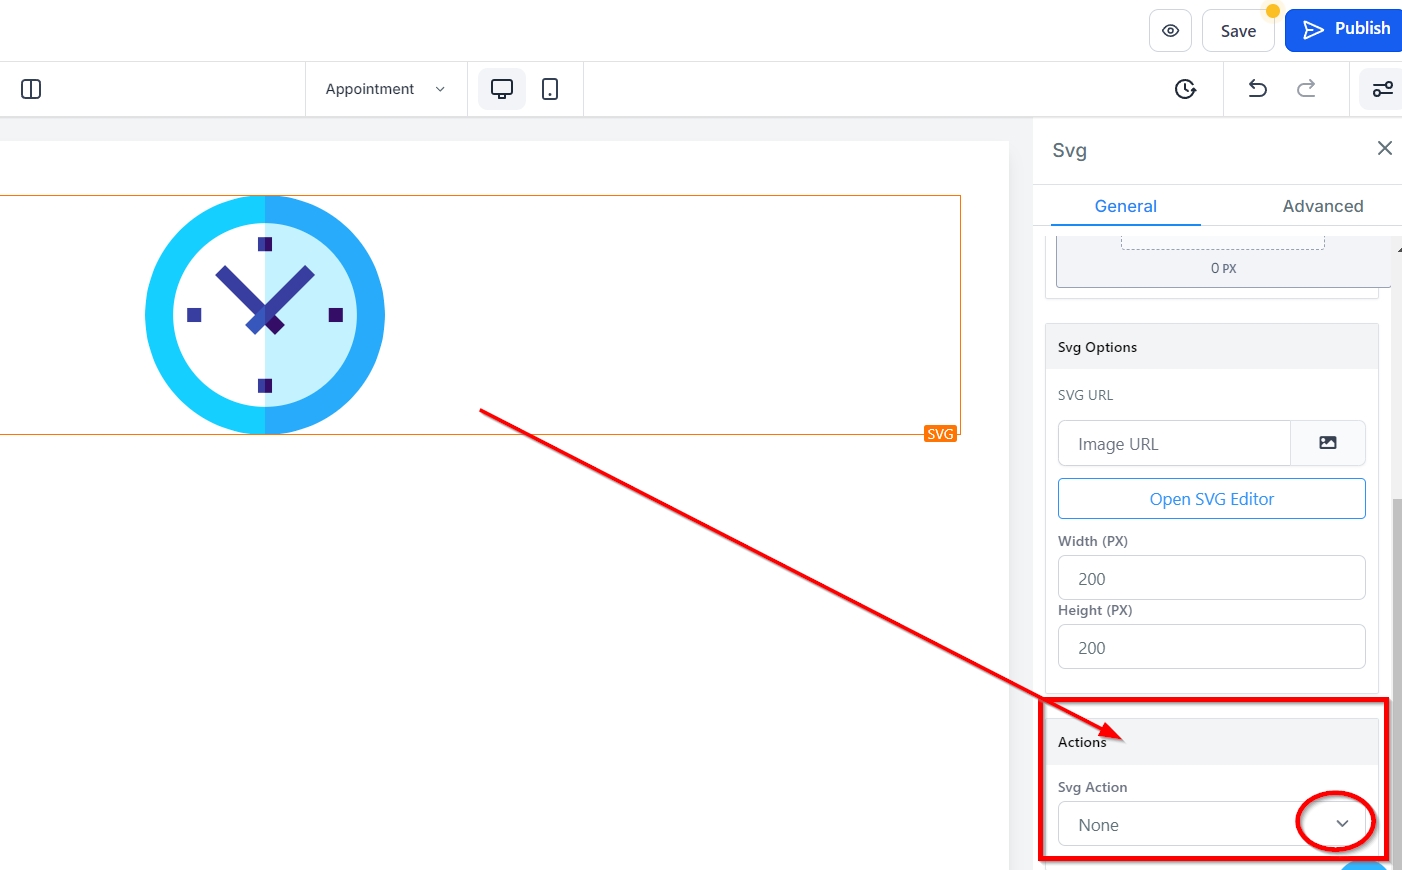The image size is (1402, 870).
Task: Toggle the left sidebar panel icon
Action: [x=31, y=89]
